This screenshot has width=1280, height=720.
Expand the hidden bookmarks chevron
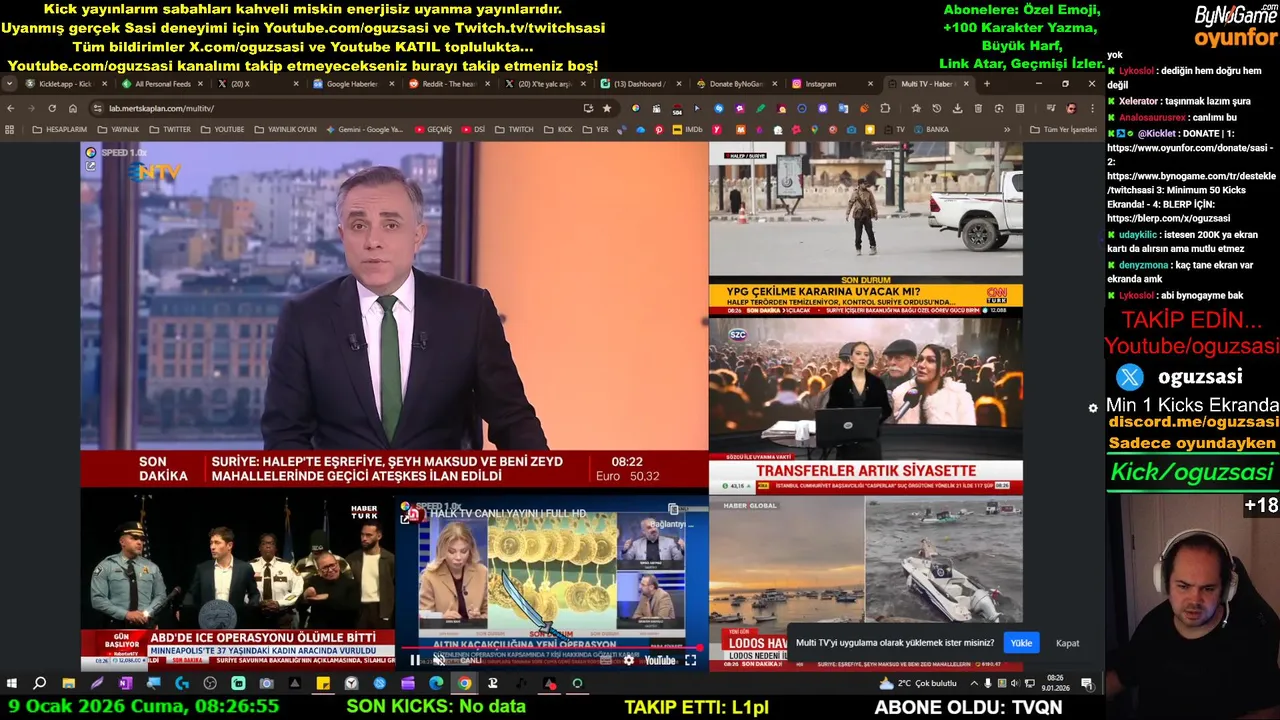point(1007,129)
